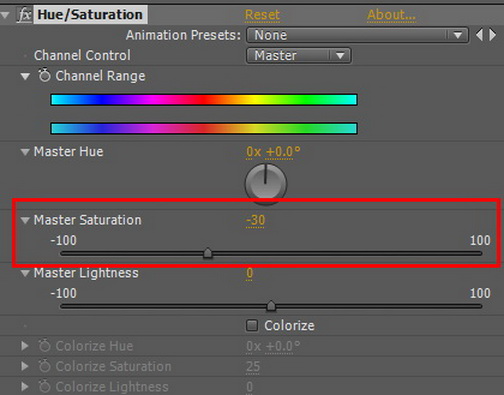This screenshot has height=395, width=504.
Task: Click the Colorize Hue stopwatch icon
Action: click(44, 346)
